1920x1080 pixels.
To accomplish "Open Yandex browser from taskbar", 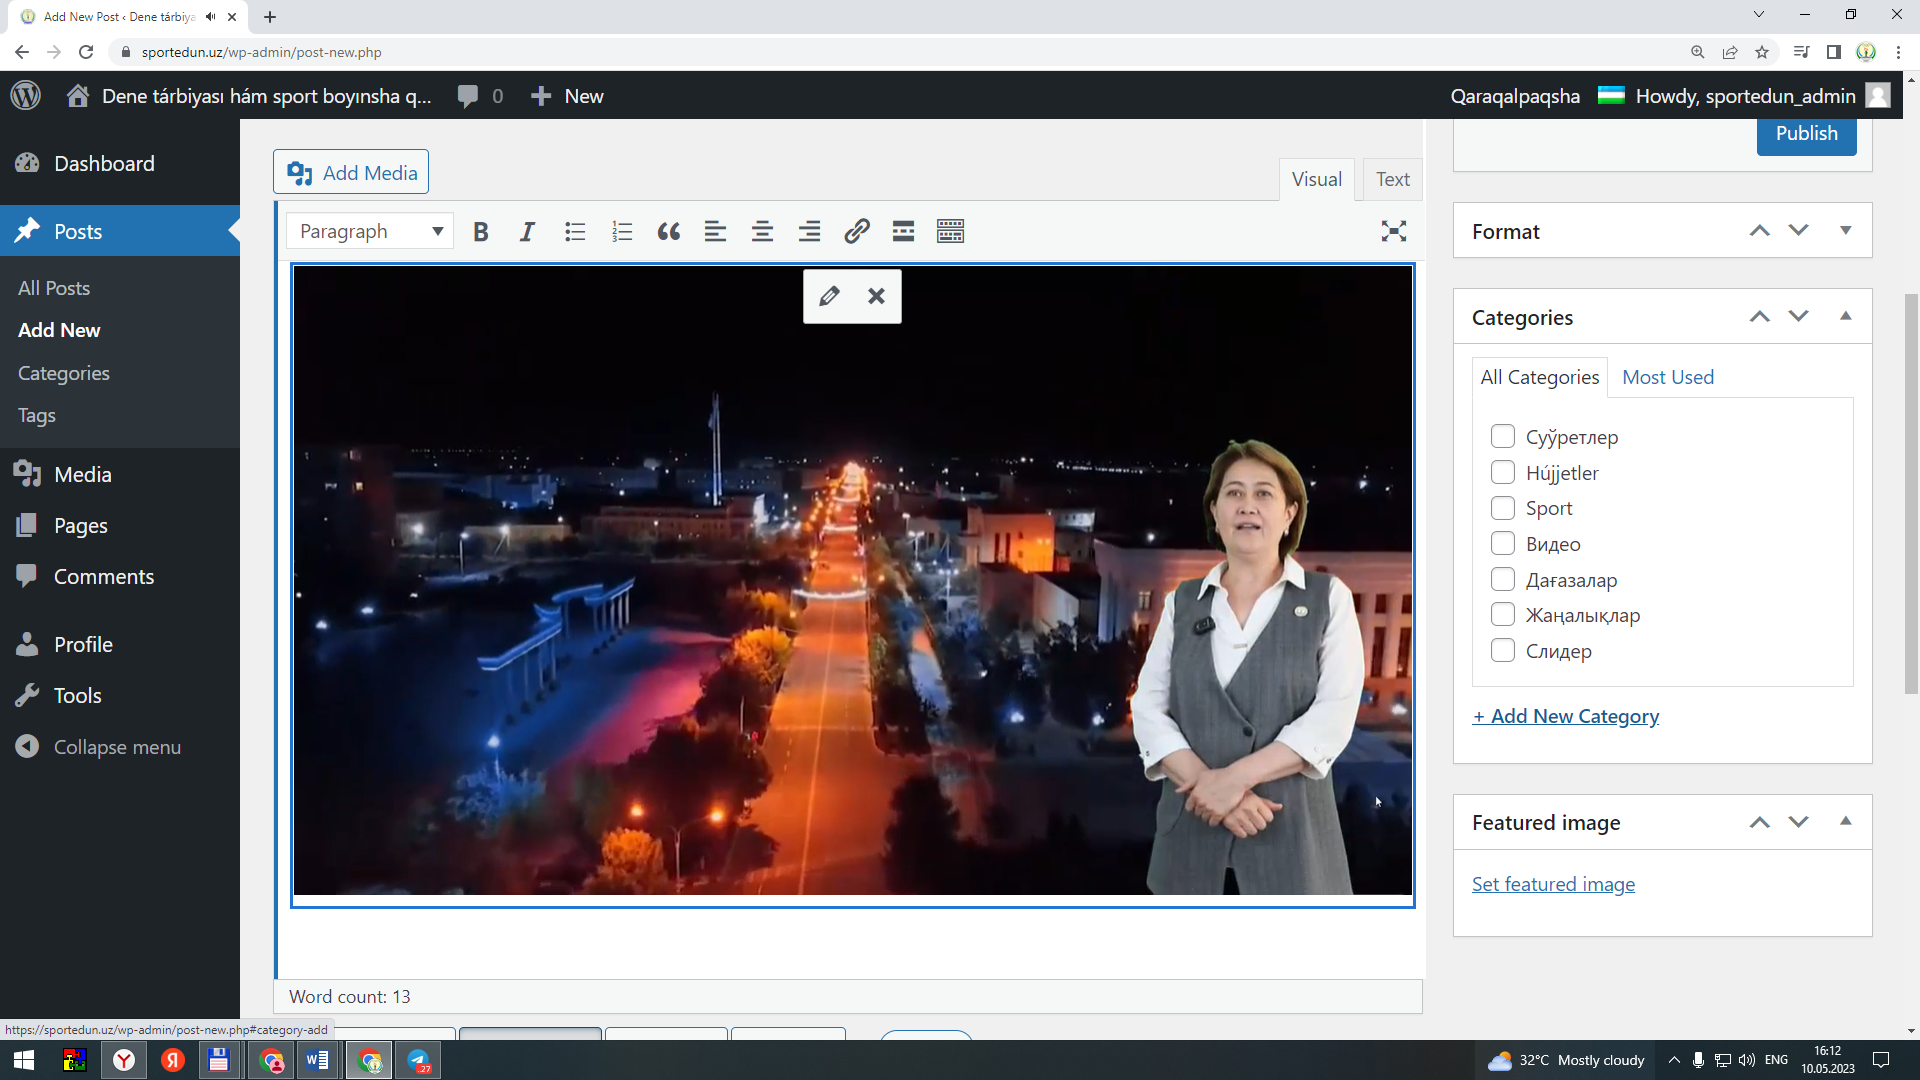I will tap(124, 1060).
